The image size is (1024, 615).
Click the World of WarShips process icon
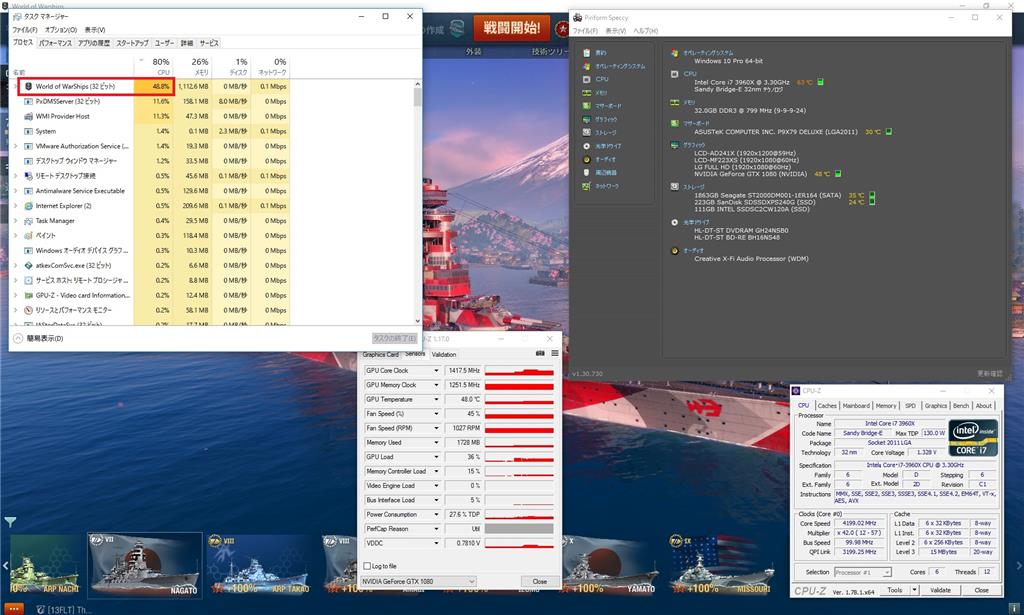[x=28, y=86]
